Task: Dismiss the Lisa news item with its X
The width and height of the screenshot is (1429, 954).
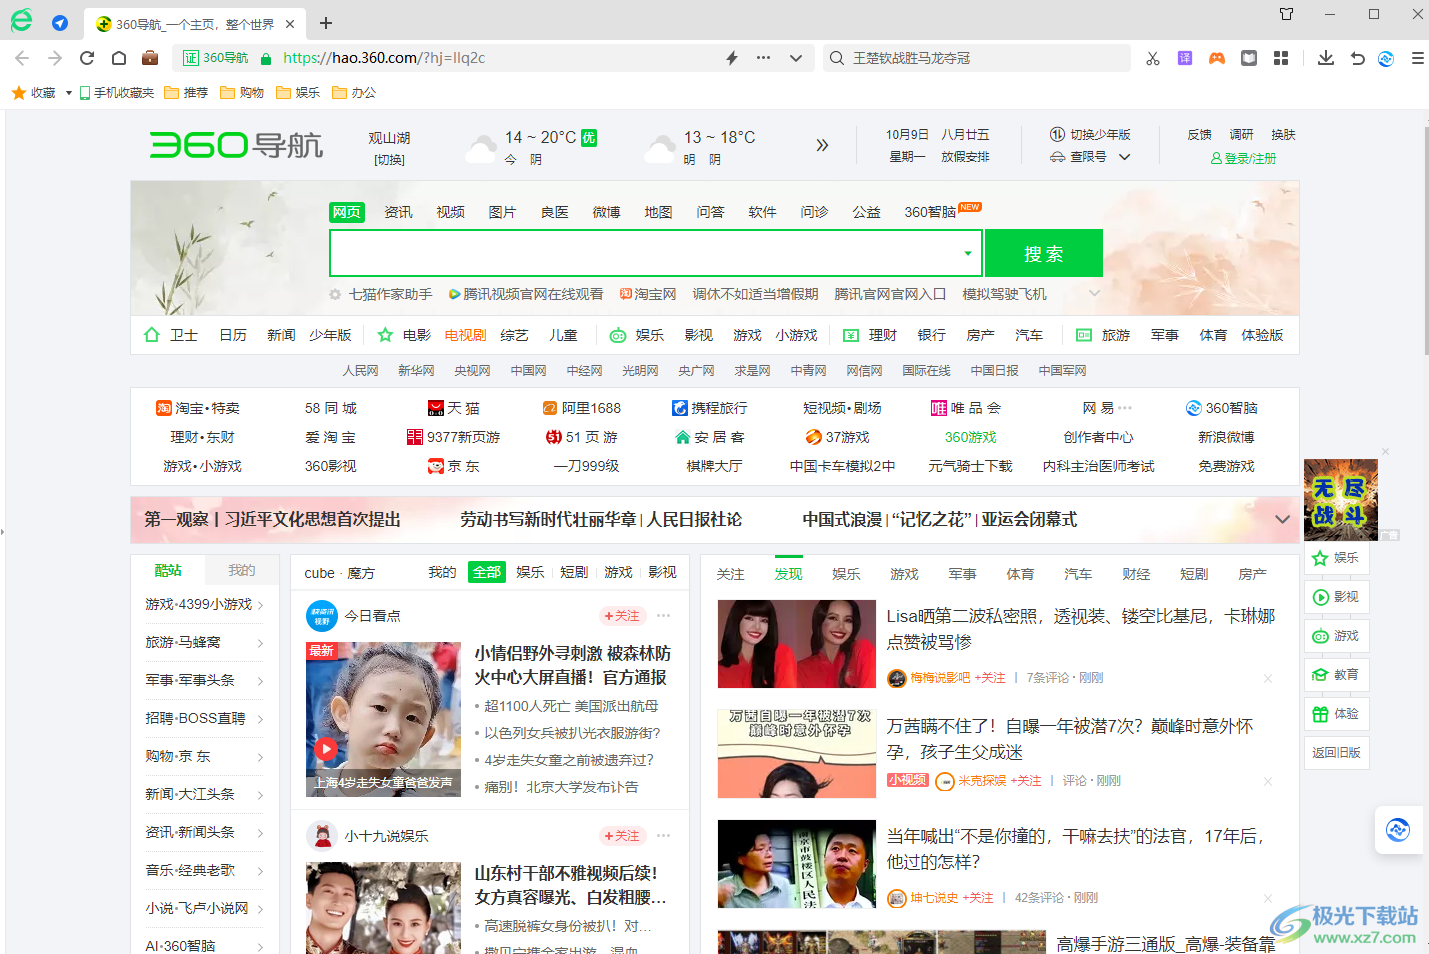Action: [x=1268, y=678]
